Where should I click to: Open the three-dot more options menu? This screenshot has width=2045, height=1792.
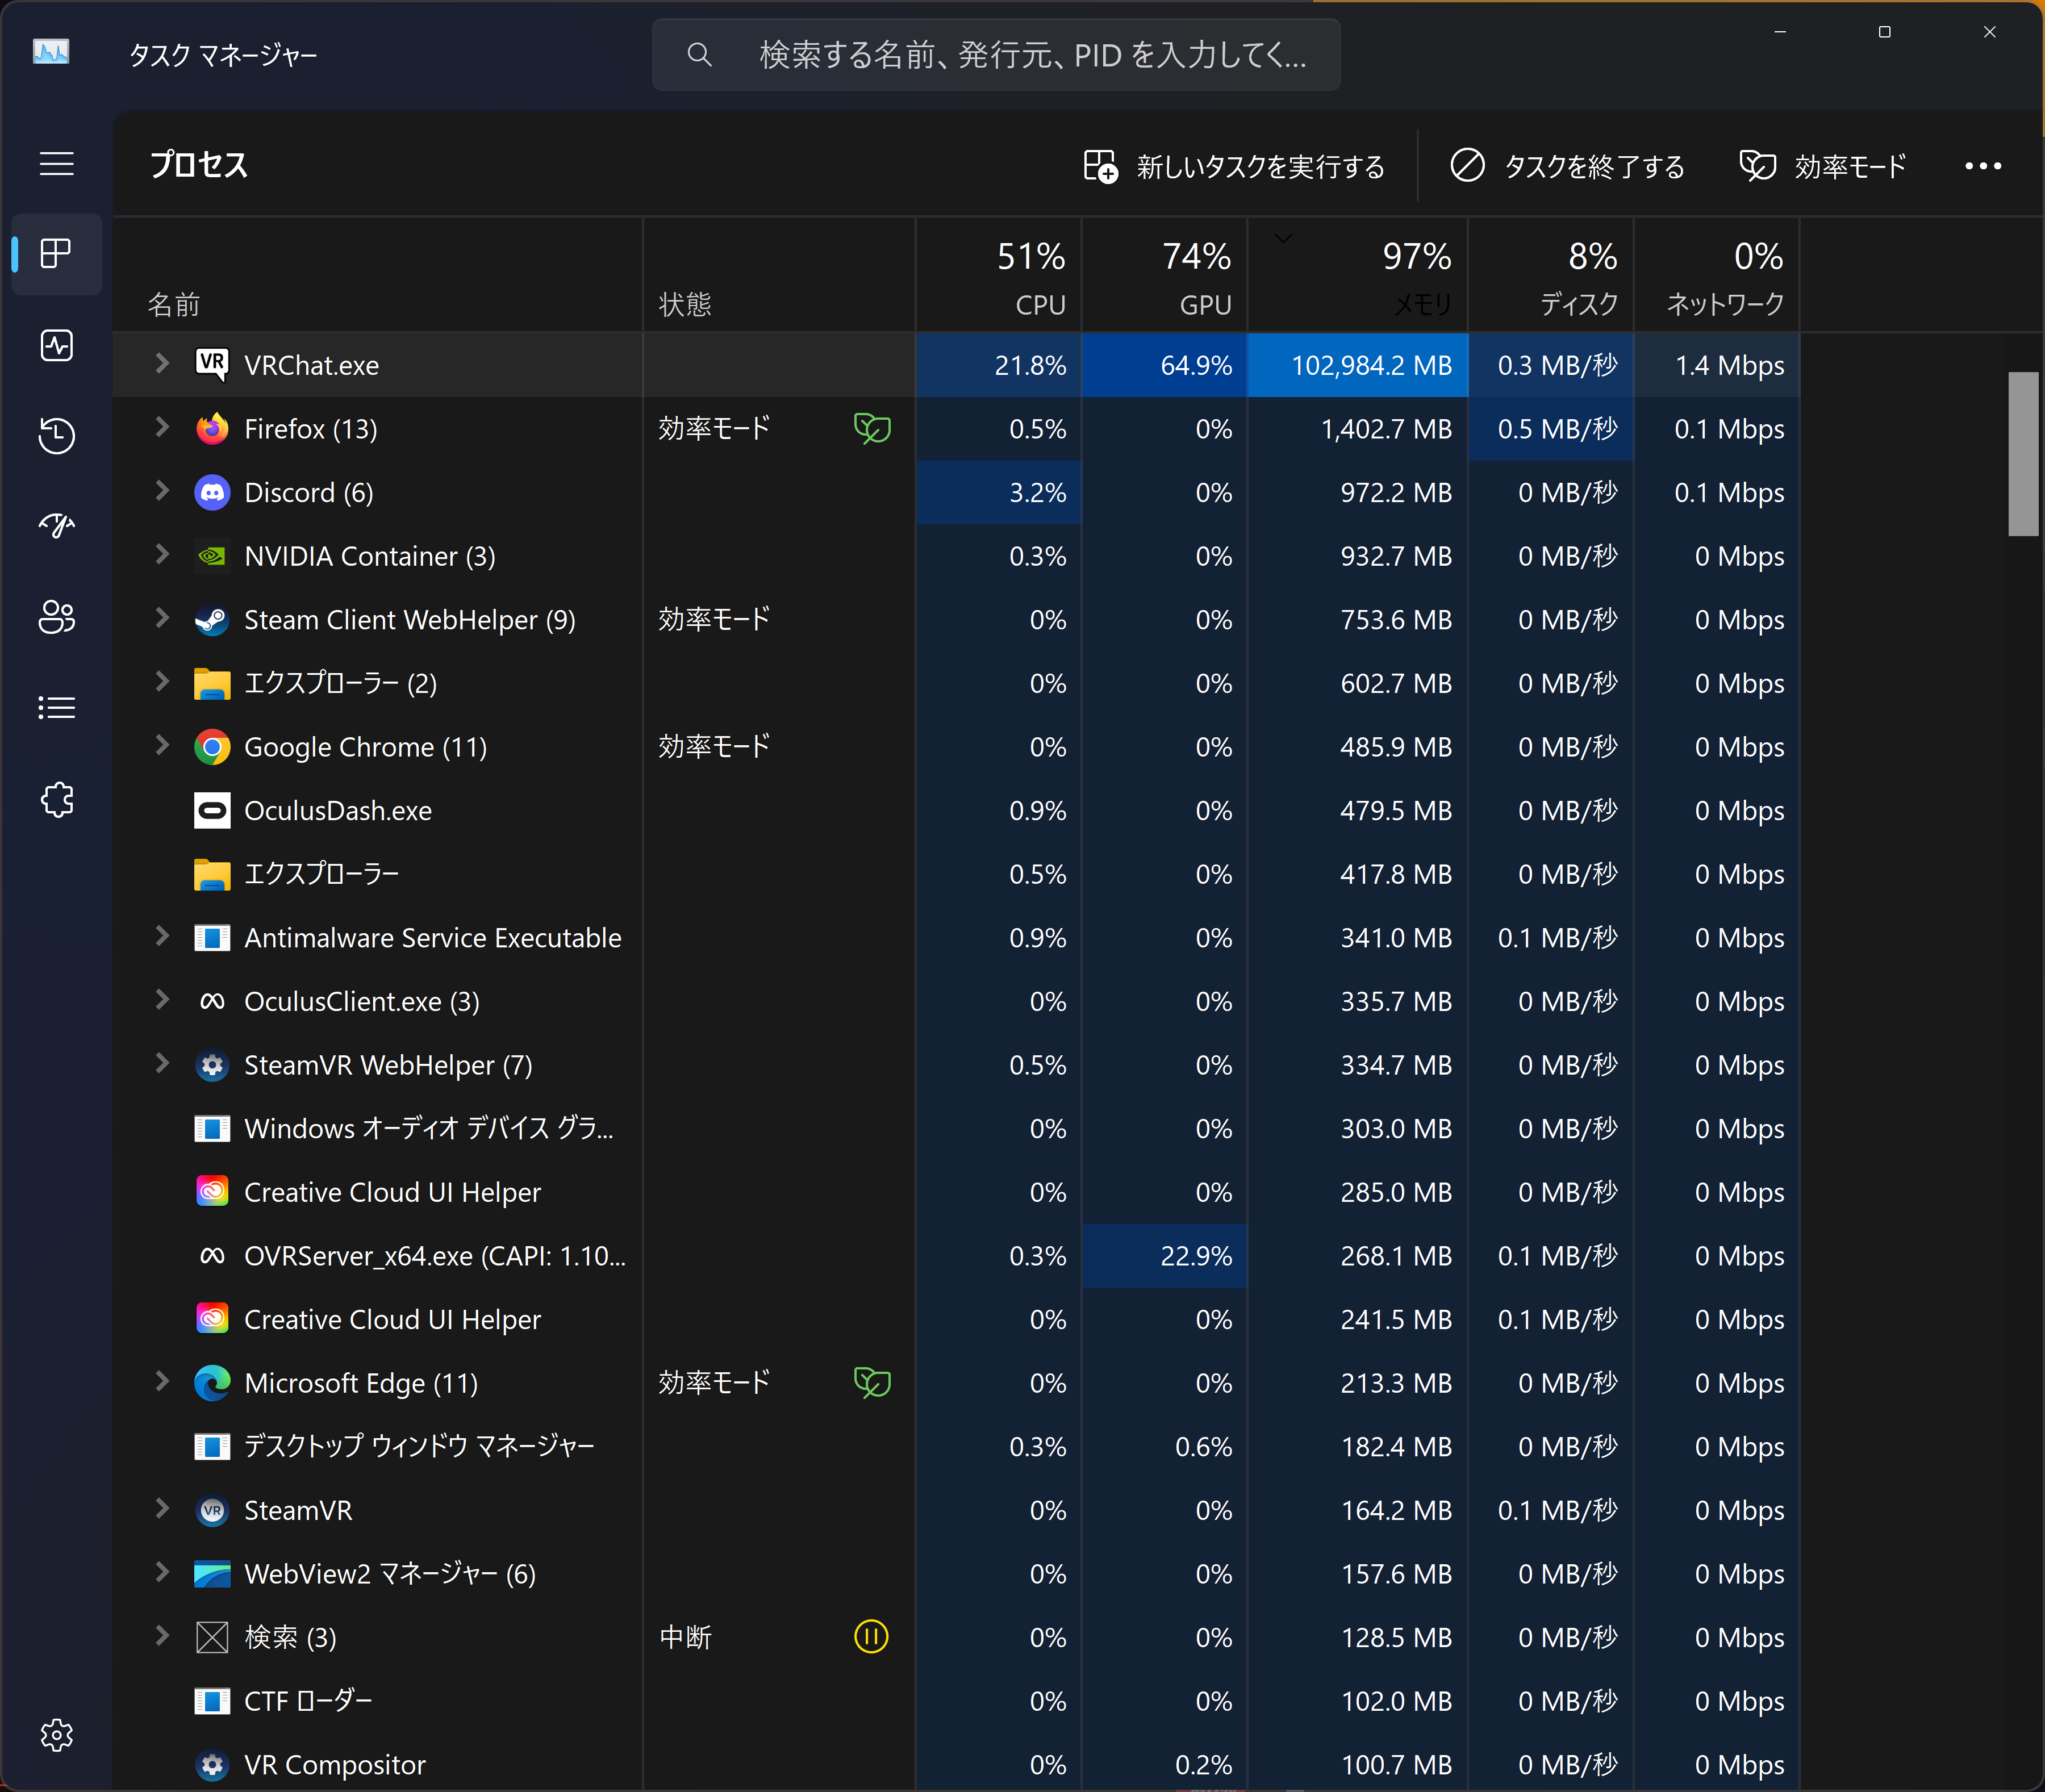coord(1983,166)
